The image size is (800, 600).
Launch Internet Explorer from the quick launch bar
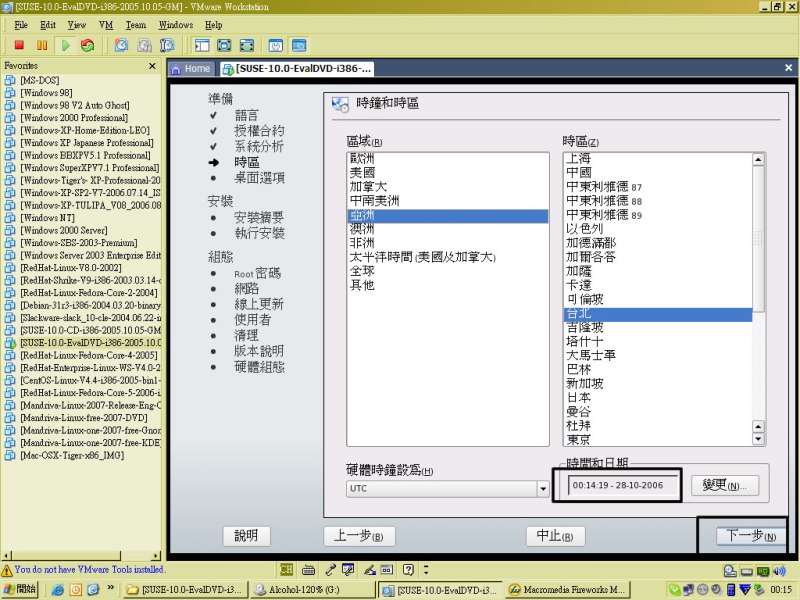click(x=58, y=590)
